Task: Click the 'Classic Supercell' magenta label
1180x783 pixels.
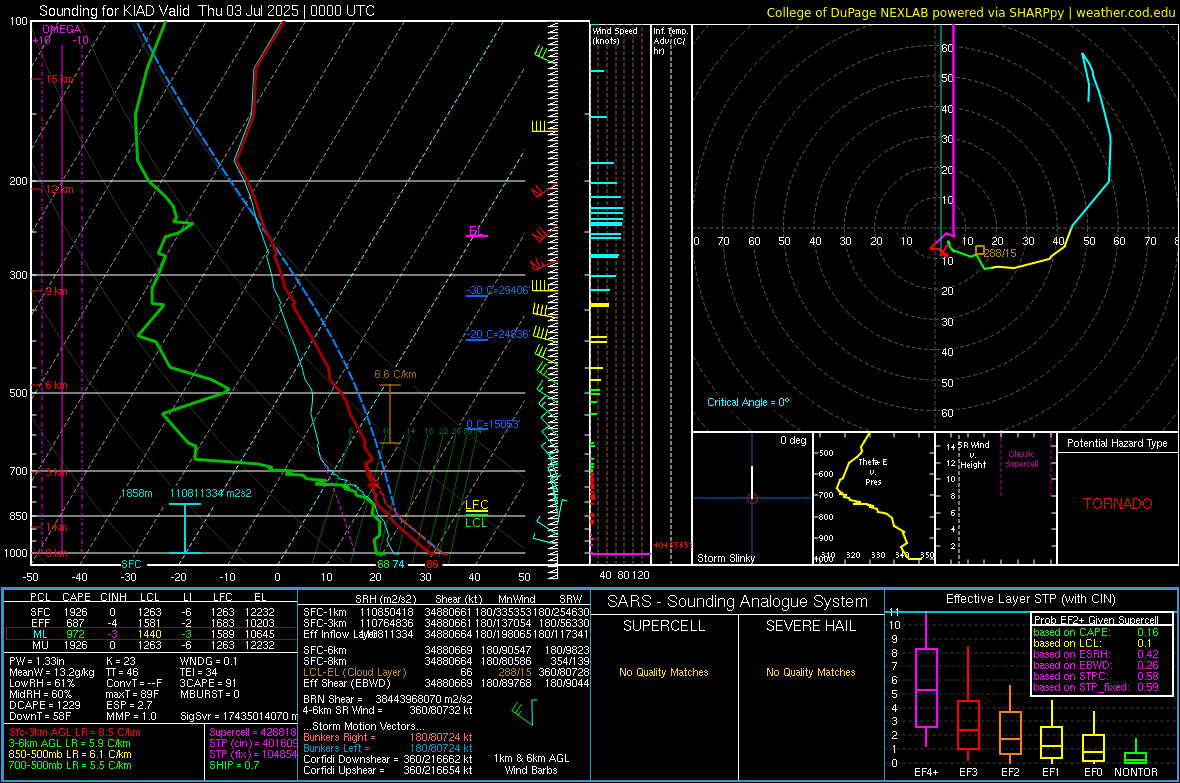Action: click(x=1021, y=459)
